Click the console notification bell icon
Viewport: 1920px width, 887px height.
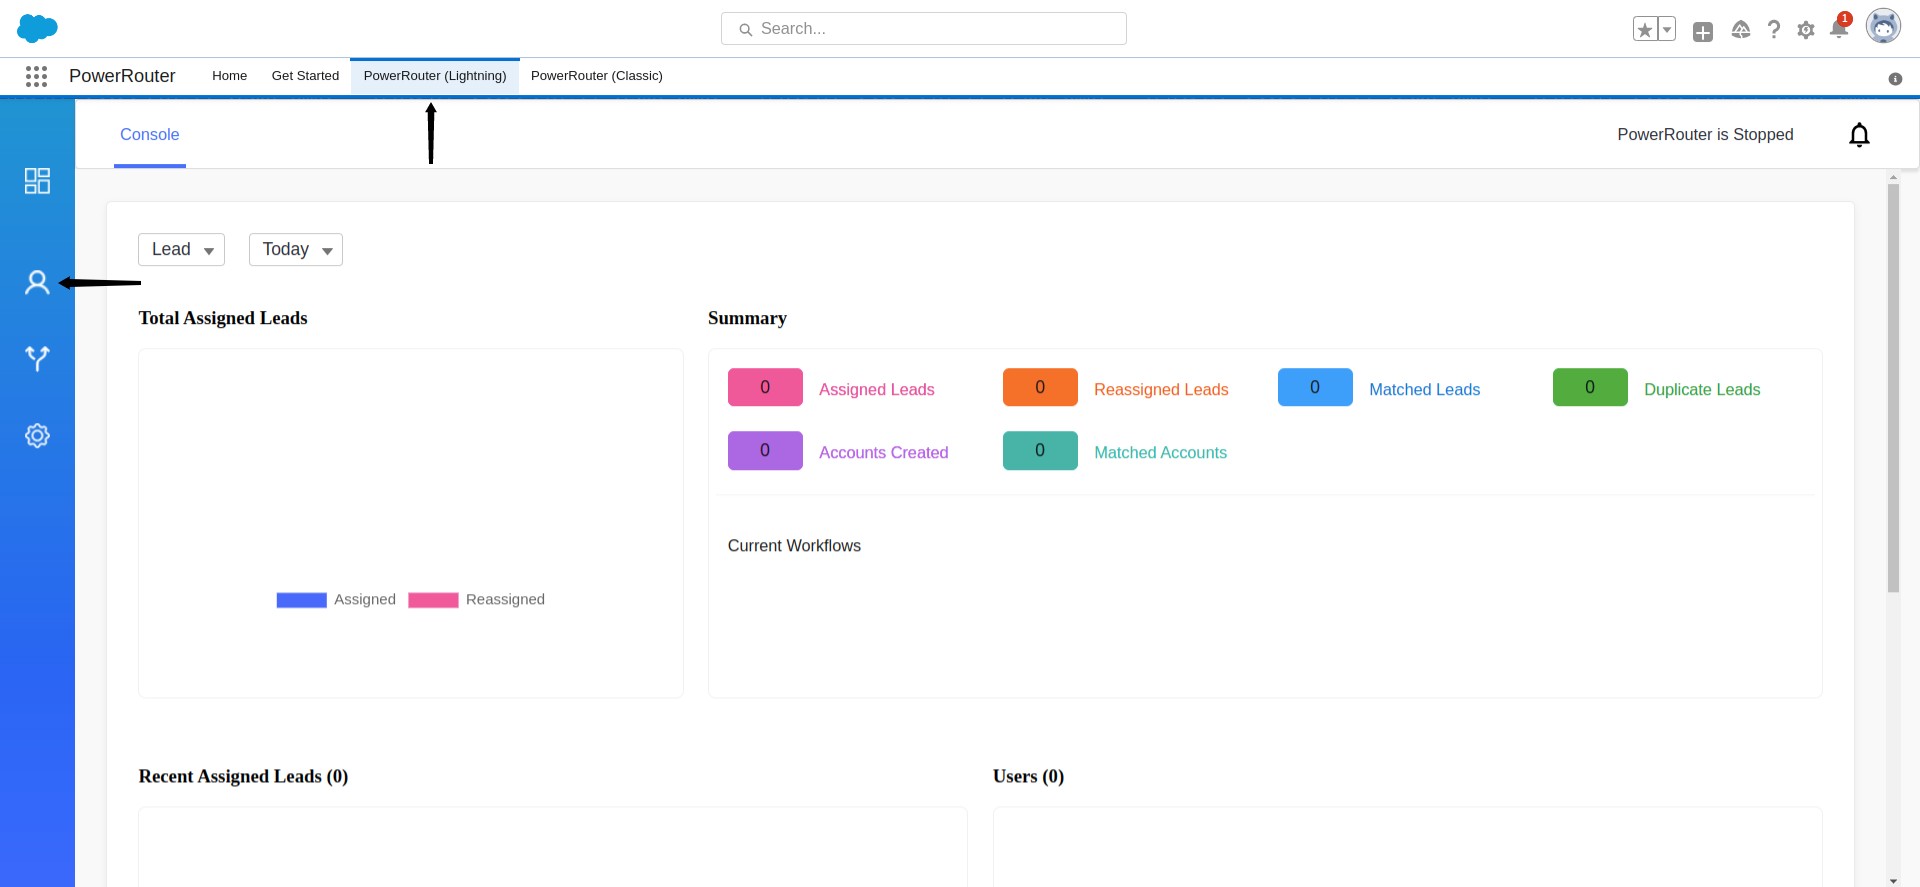click(1859, 135)
